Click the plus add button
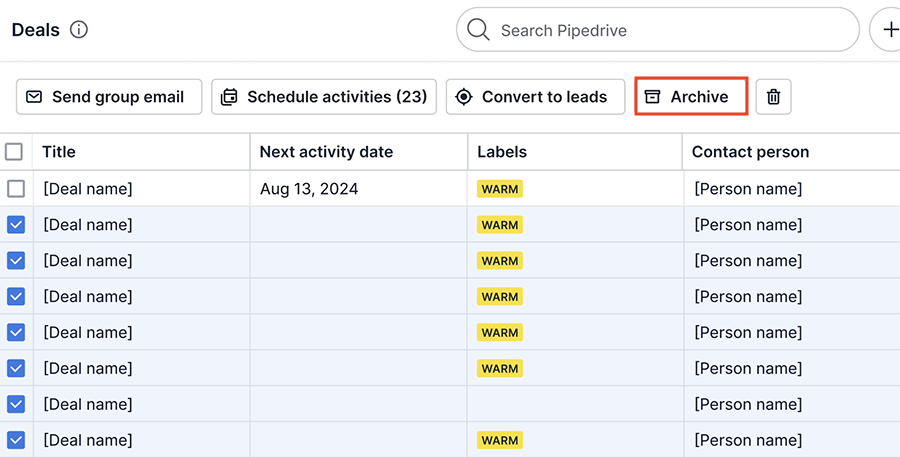 [889, 30]
